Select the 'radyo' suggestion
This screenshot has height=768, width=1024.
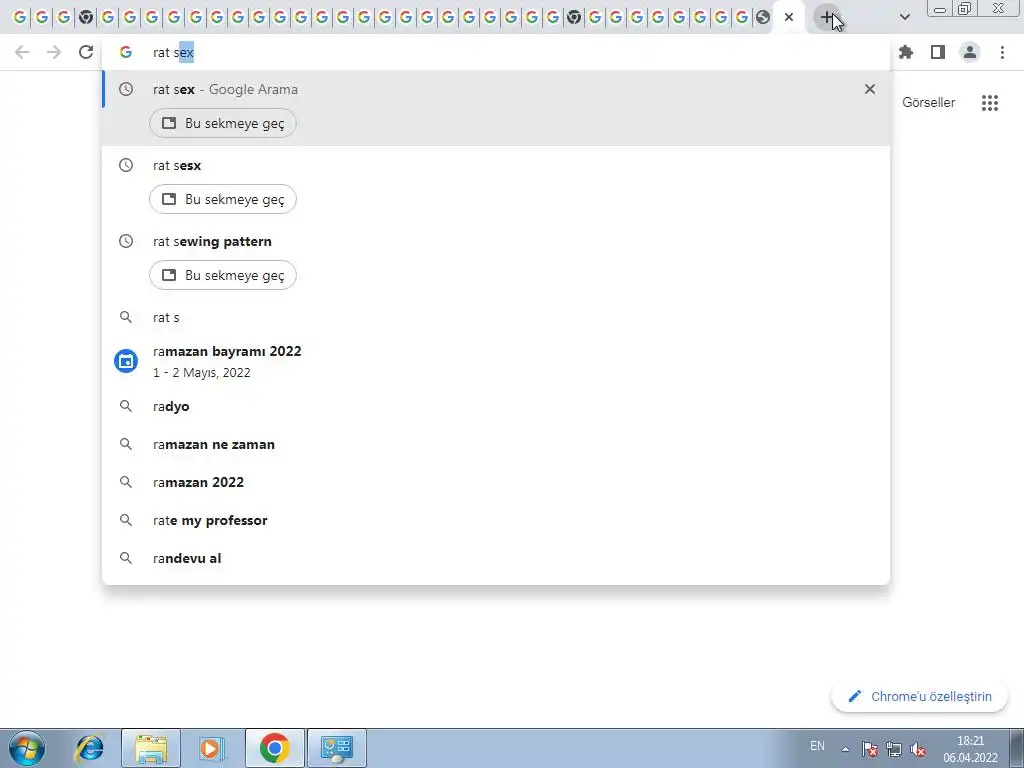(496, 406)
